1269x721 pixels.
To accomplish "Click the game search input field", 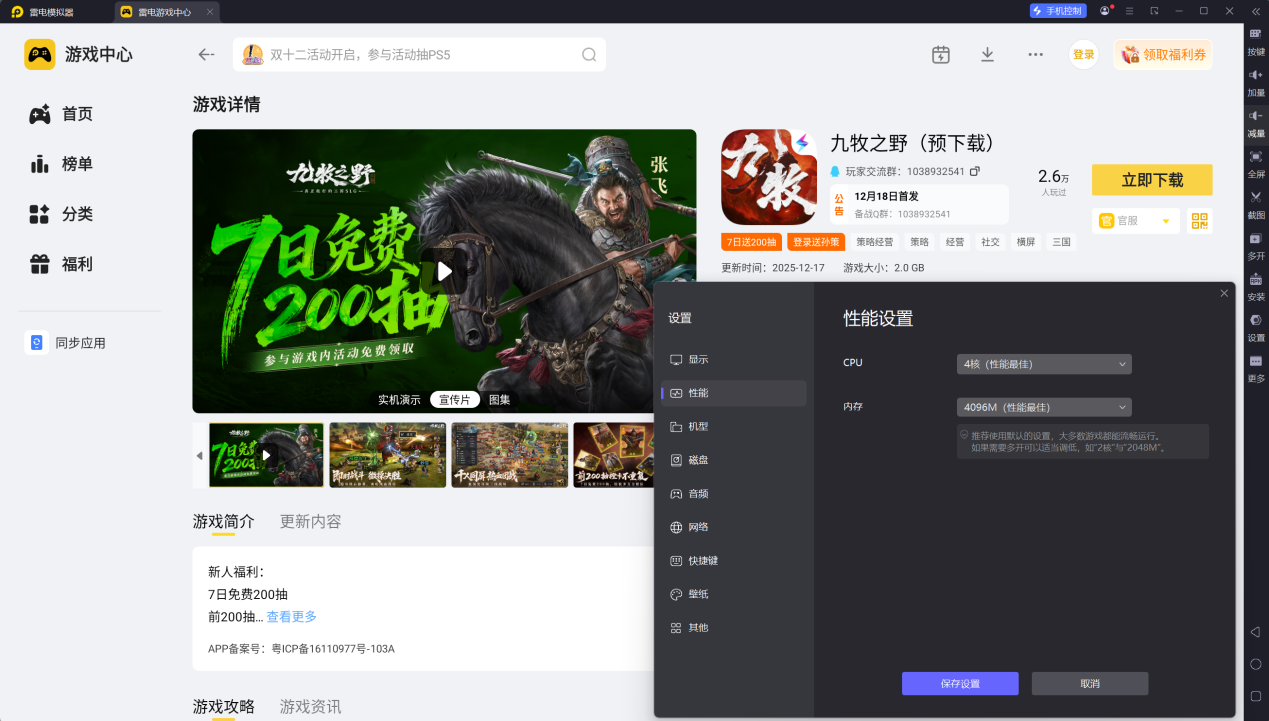I will tap(420, 55).
